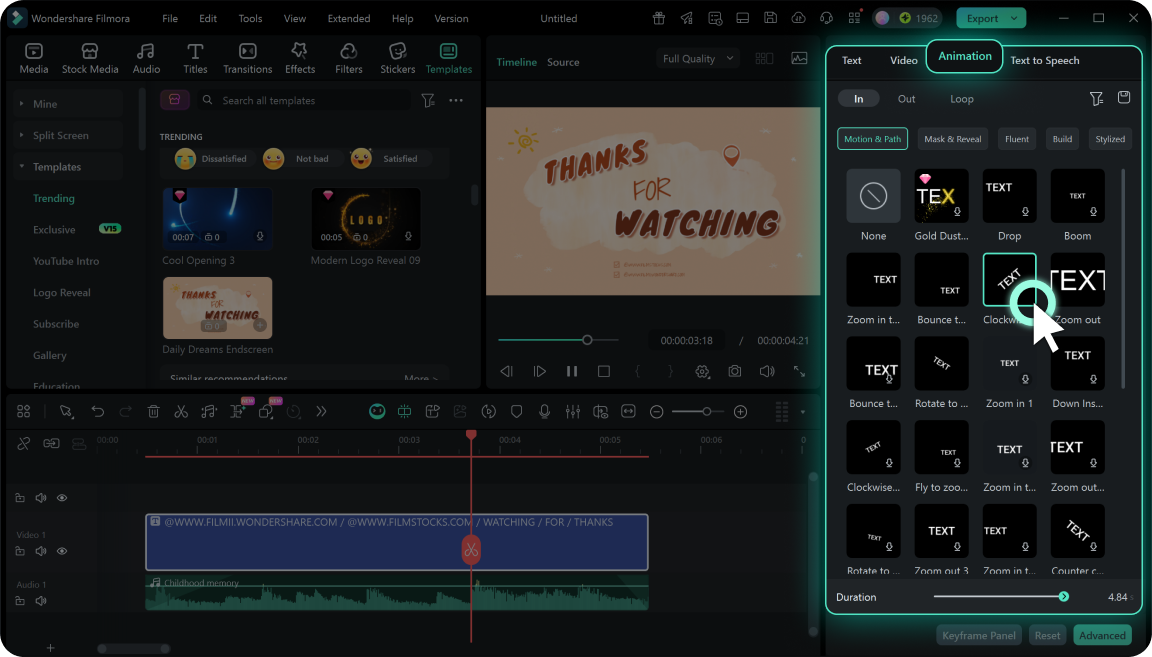
Task: Select Logo Reveal category
Action: point(62,292)
